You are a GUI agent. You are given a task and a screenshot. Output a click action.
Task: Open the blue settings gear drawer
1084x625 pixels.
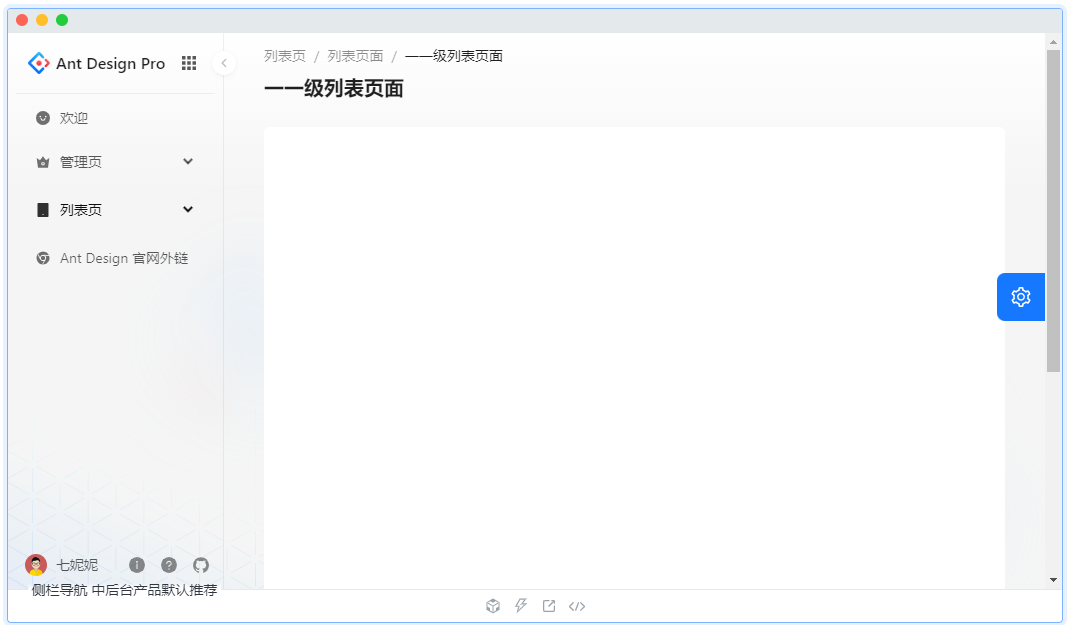1020,297
